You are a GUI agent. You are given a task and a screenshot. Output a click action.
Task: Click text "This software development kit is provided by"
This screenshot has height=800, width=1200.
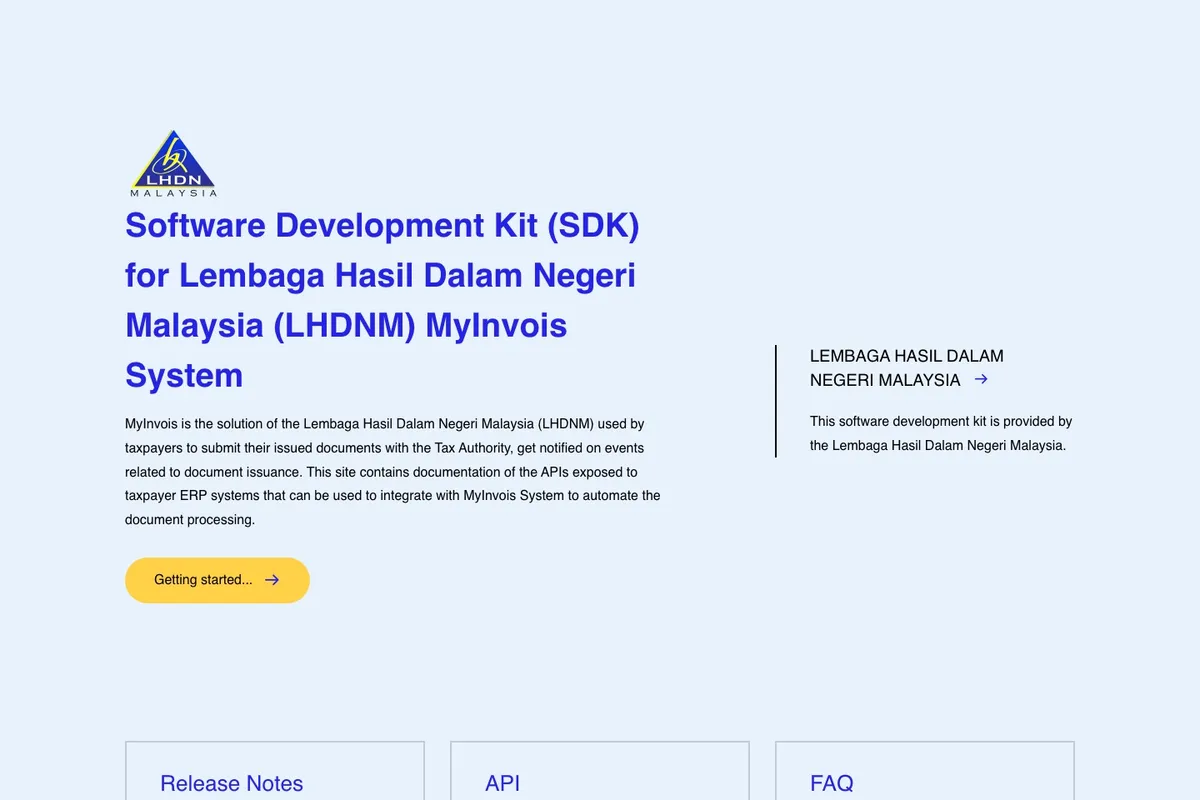pyautogui.click(x=941, y=421)
